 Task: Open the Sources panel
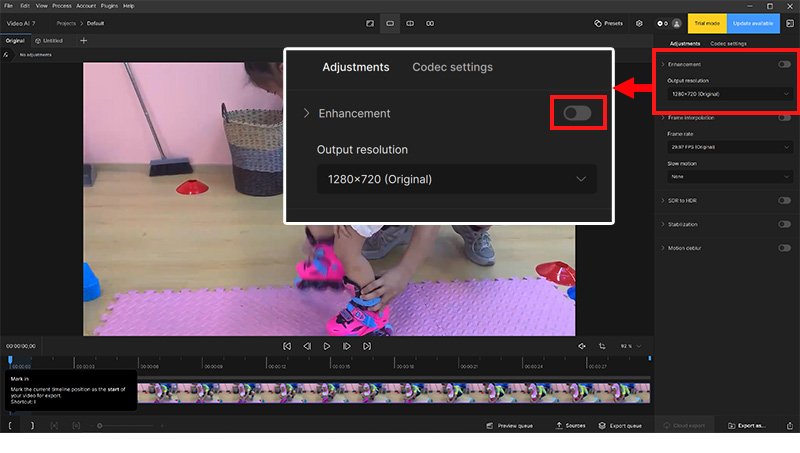tap(570, 425)
